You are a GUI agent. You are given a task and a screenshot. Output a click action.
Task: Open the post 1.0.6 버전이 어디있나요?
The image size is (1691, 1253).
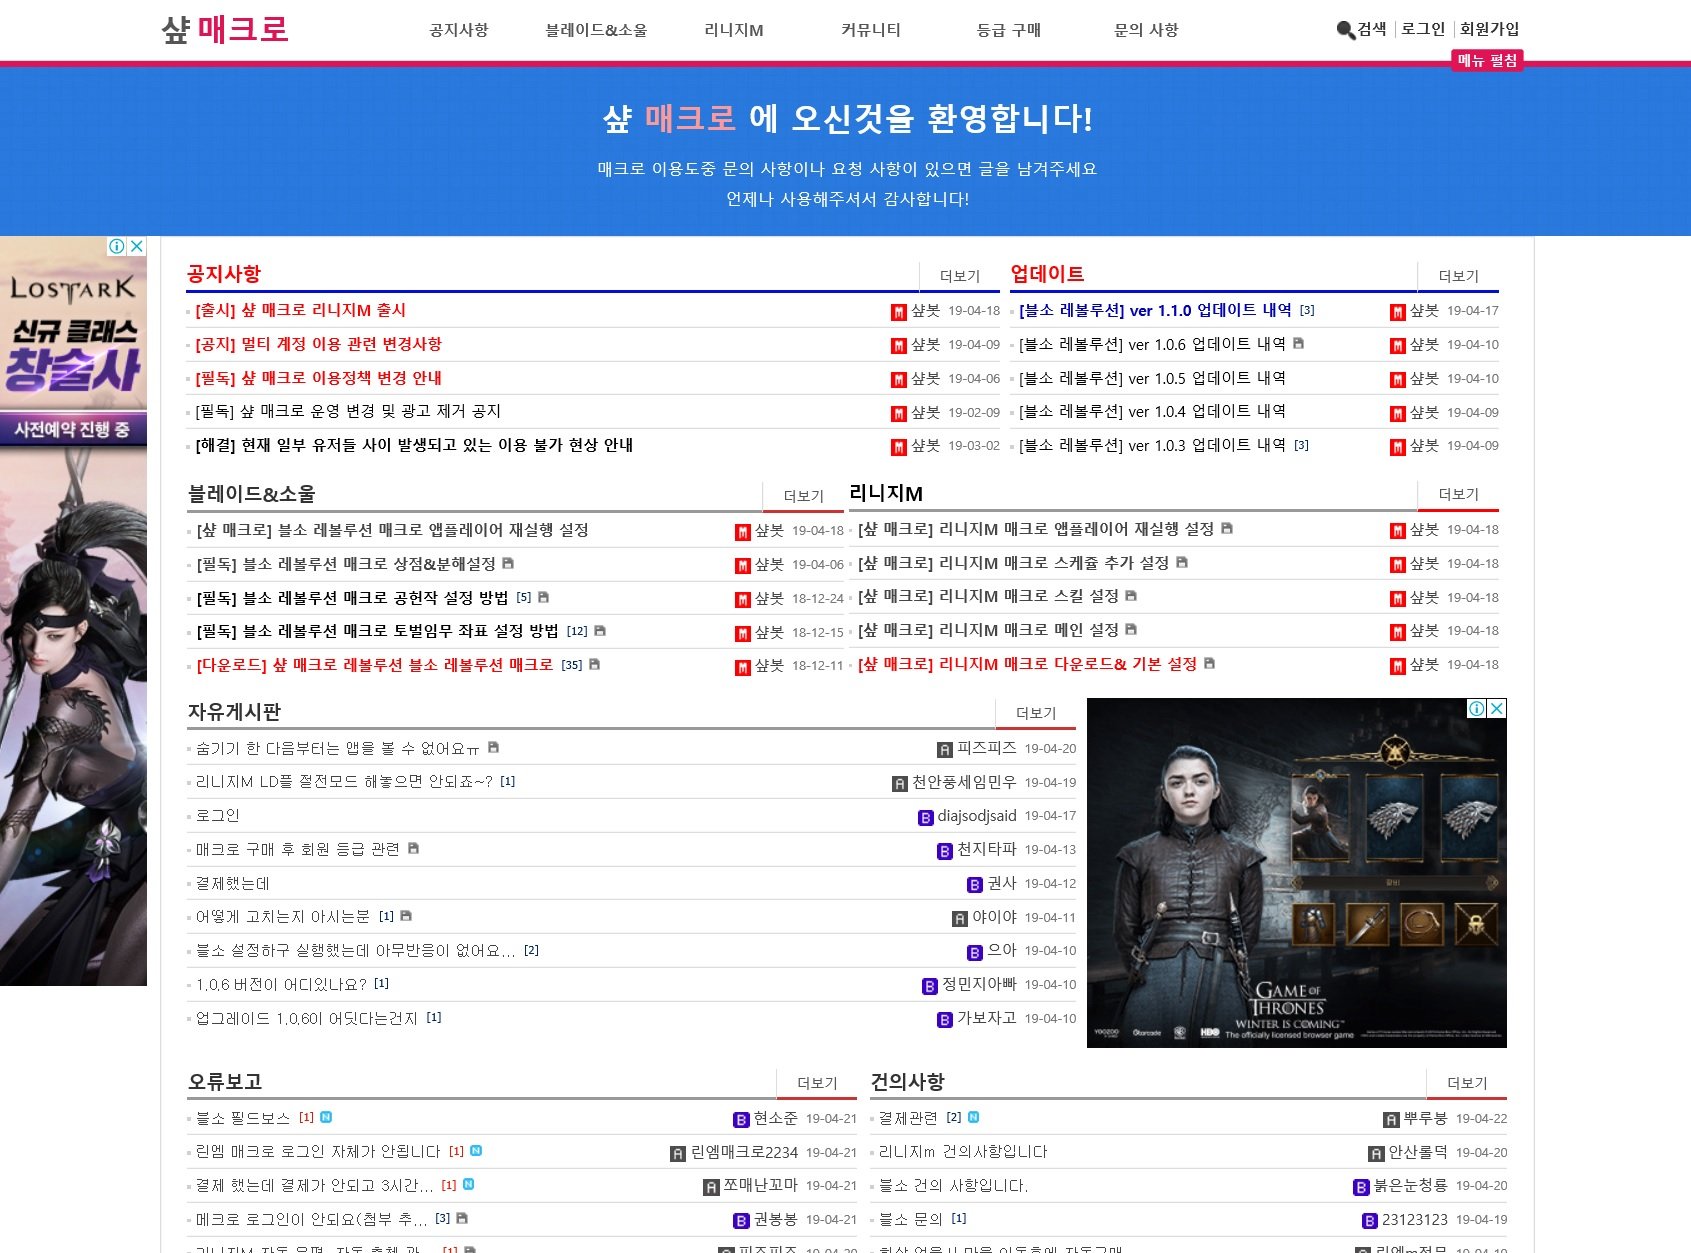coord(281,985)
